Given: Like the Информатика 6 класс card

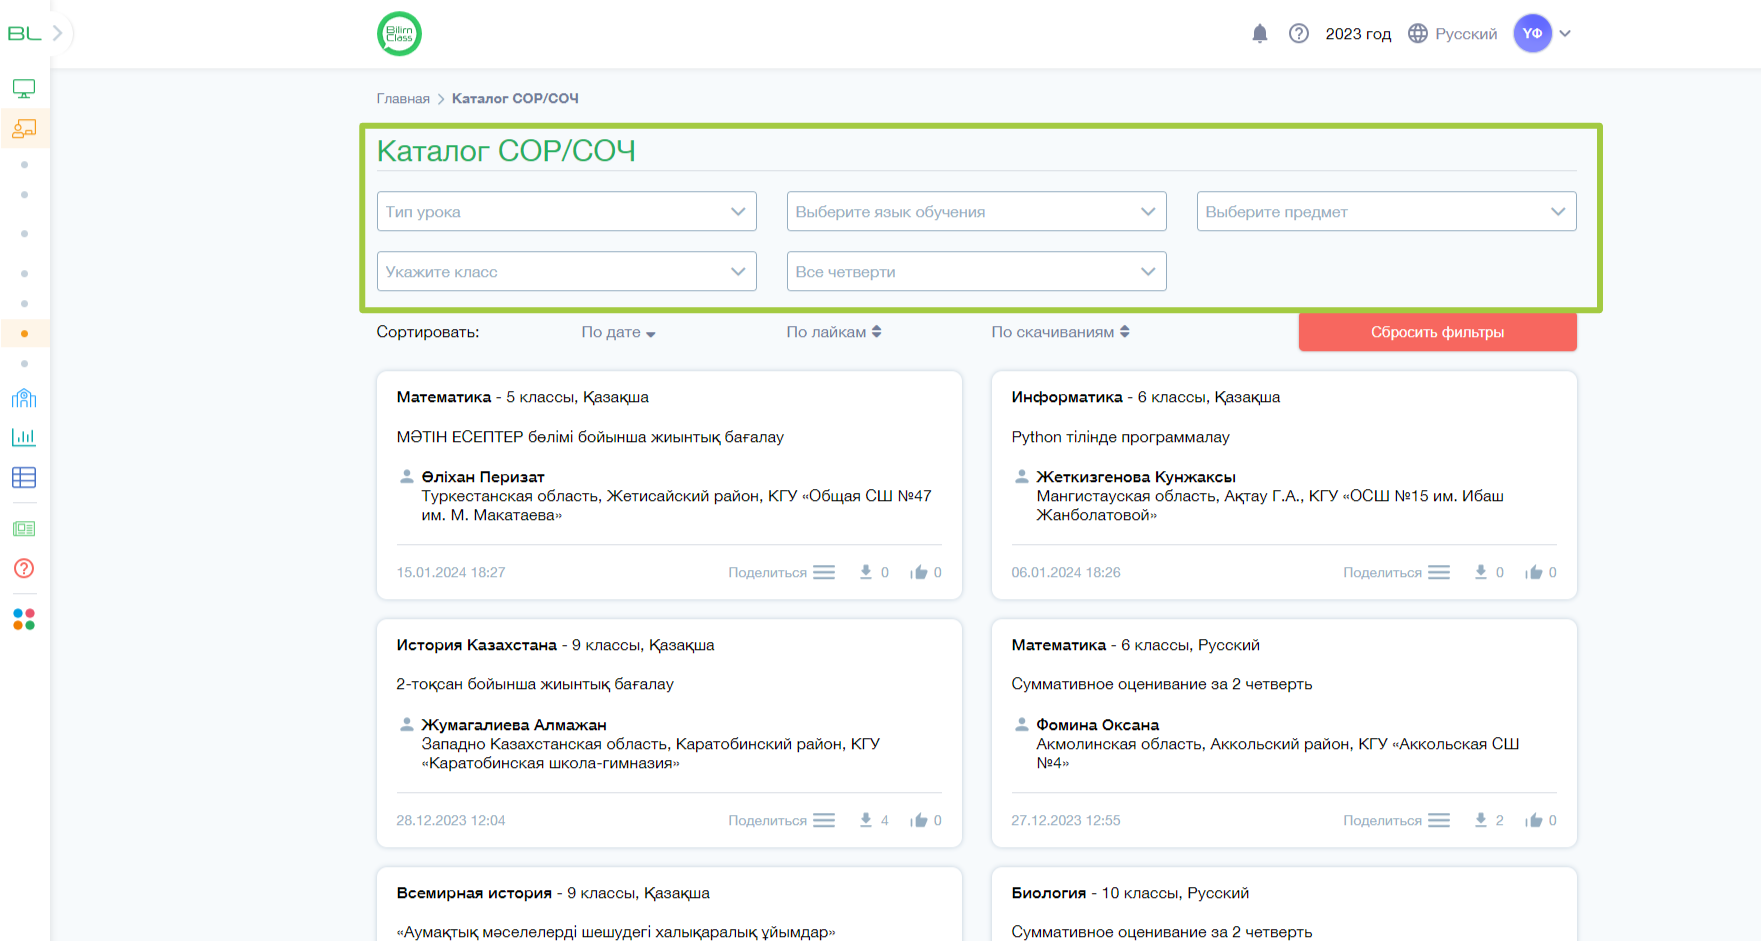Looking at the screenshot, I should pyautogui.click(x=1534, y=573).
